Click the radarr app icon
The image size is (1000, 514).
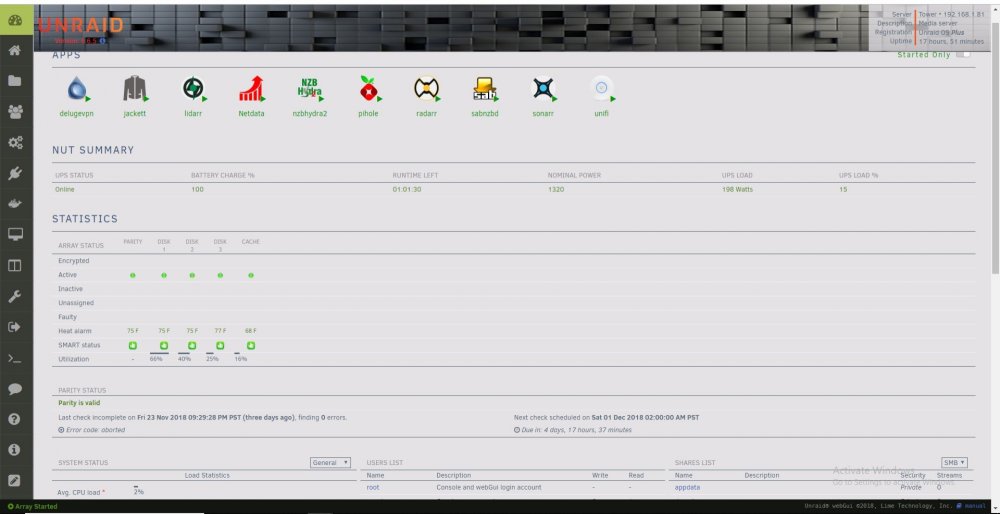pos(425,89)
